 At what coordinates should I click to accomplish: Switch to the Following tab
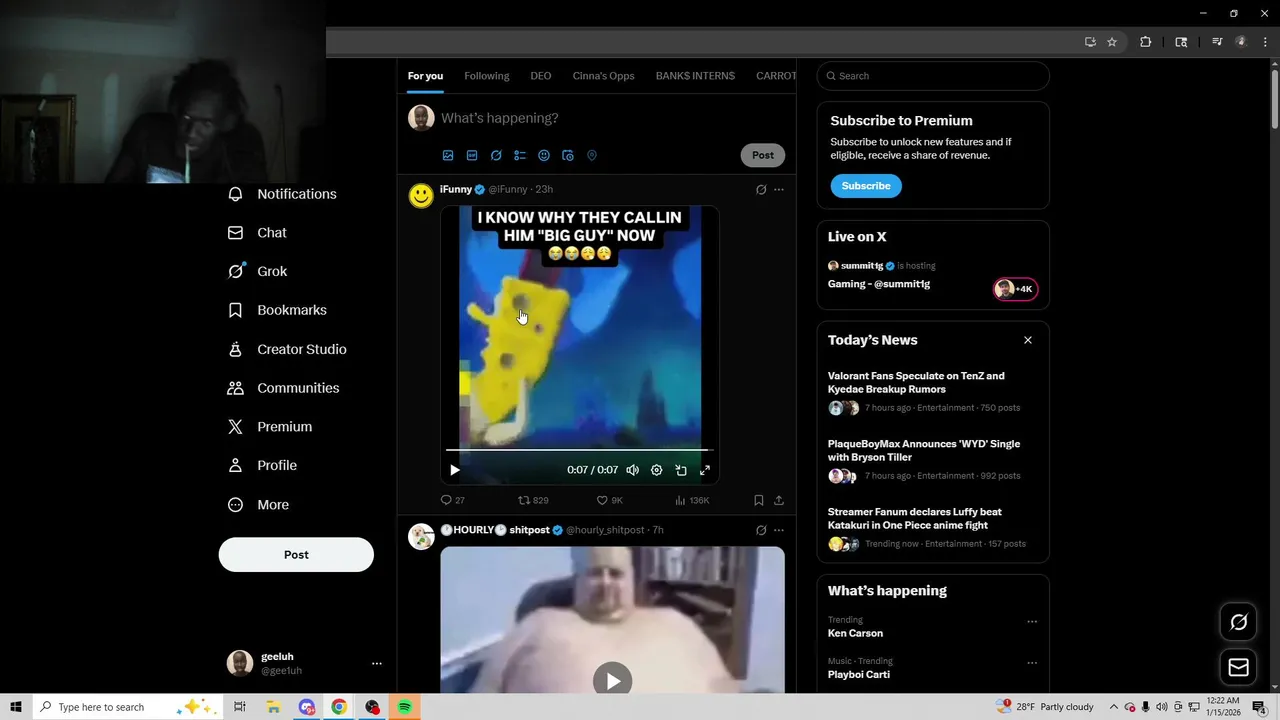[487, 76]
